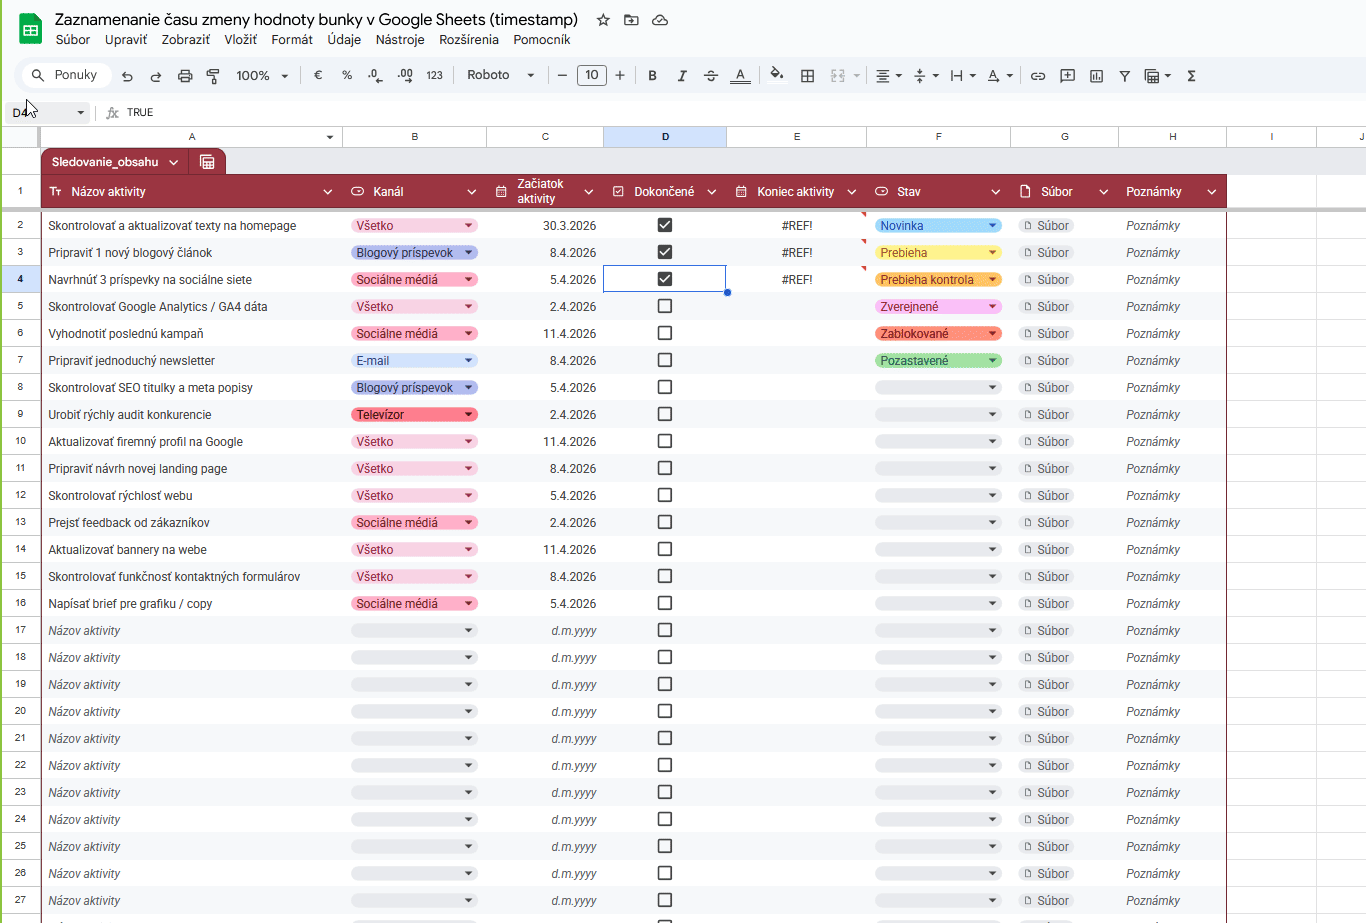
Task: Select the paint format tool
Action: 213,75
